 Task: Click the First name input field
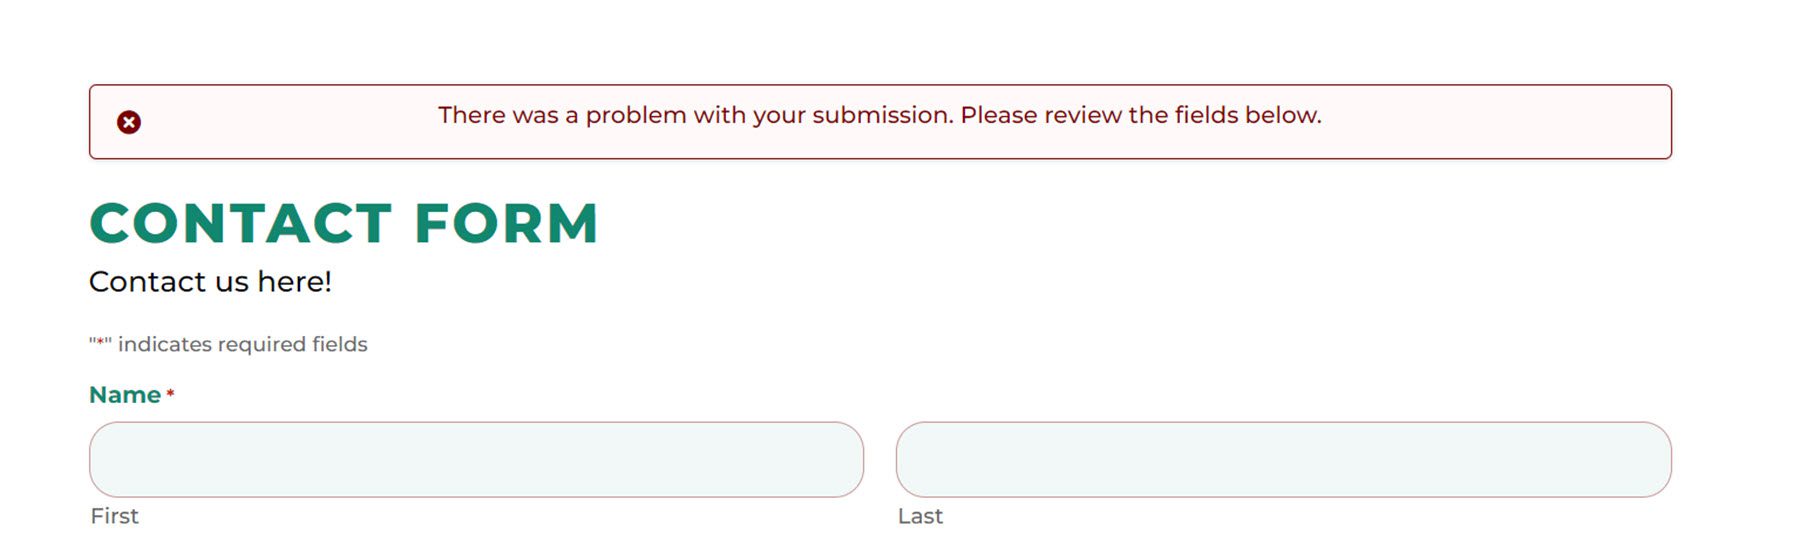[476, 459]
